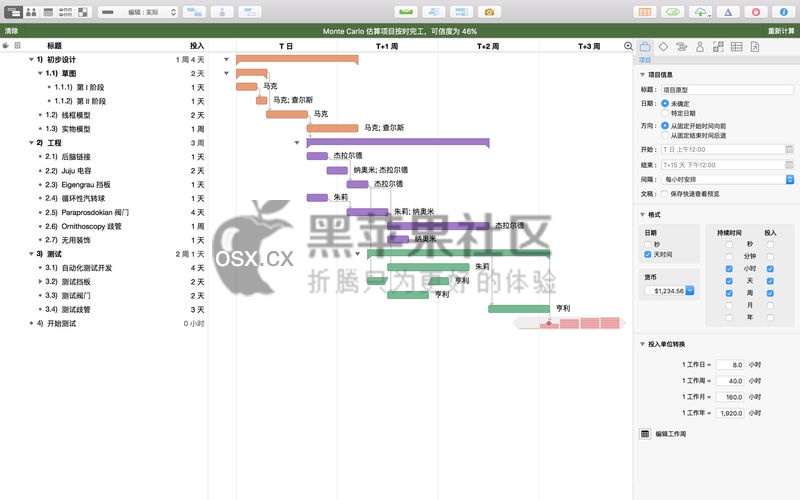
Task: Collapse the 格式 inspector section
Action: 642,215
